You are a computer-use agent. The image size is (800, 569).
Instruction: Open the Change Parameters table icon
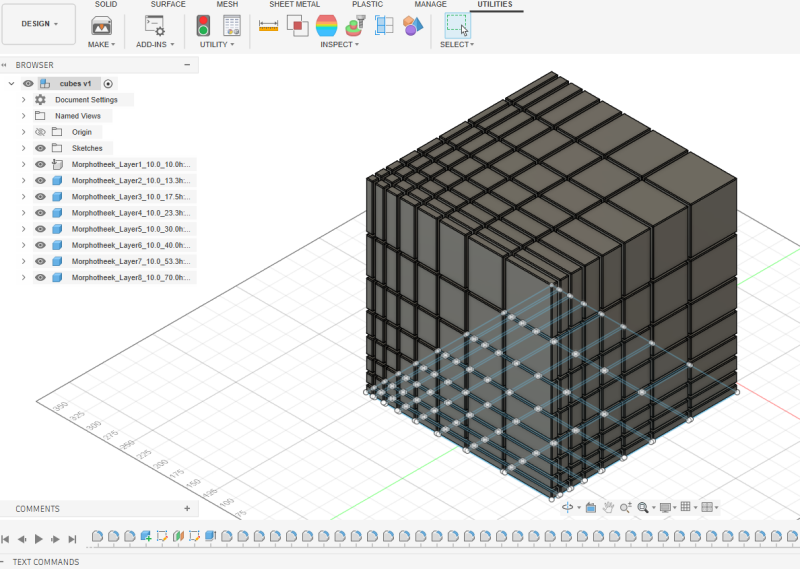coord(232,26)
